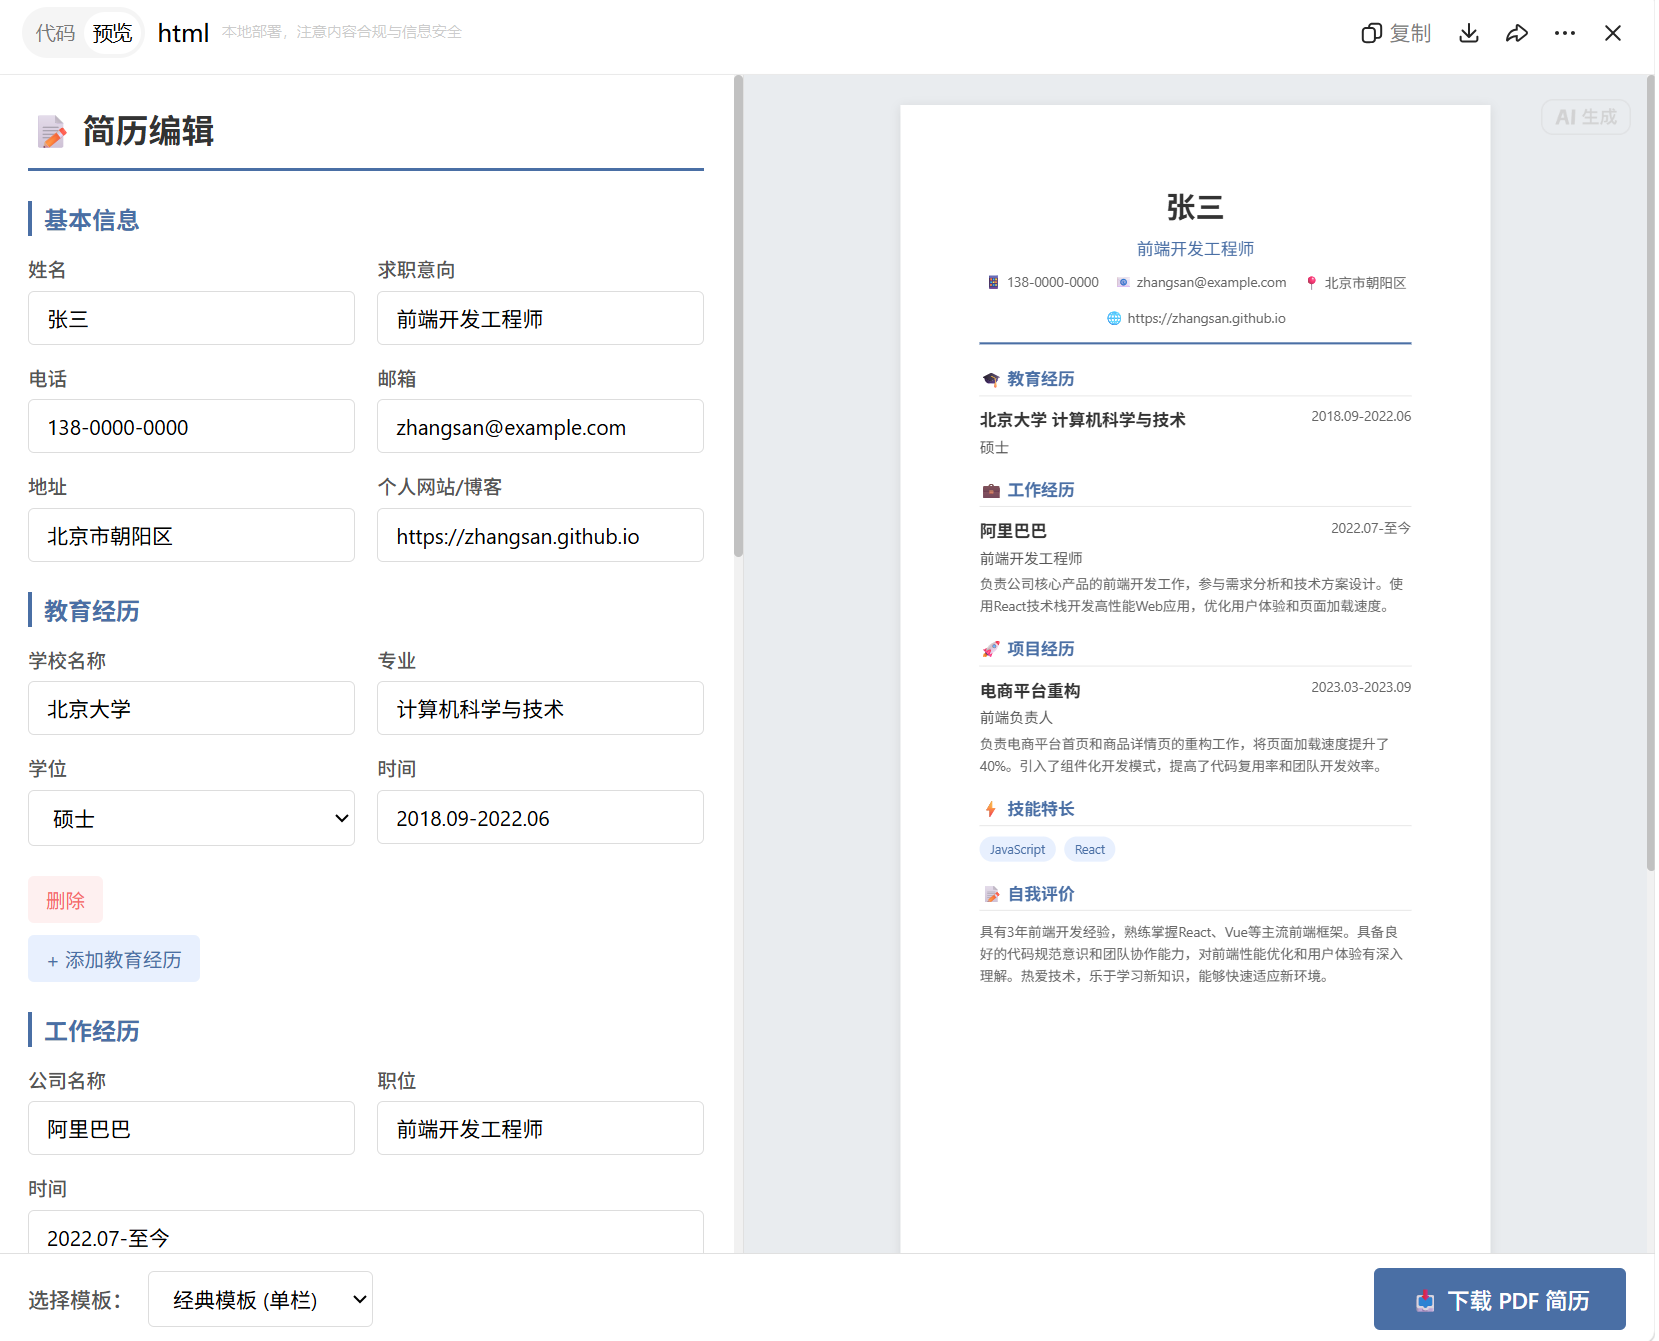Click the 下载 PDF 简历 button
Screen dimensions: 1659x1341
[x=1499, y=1299]
